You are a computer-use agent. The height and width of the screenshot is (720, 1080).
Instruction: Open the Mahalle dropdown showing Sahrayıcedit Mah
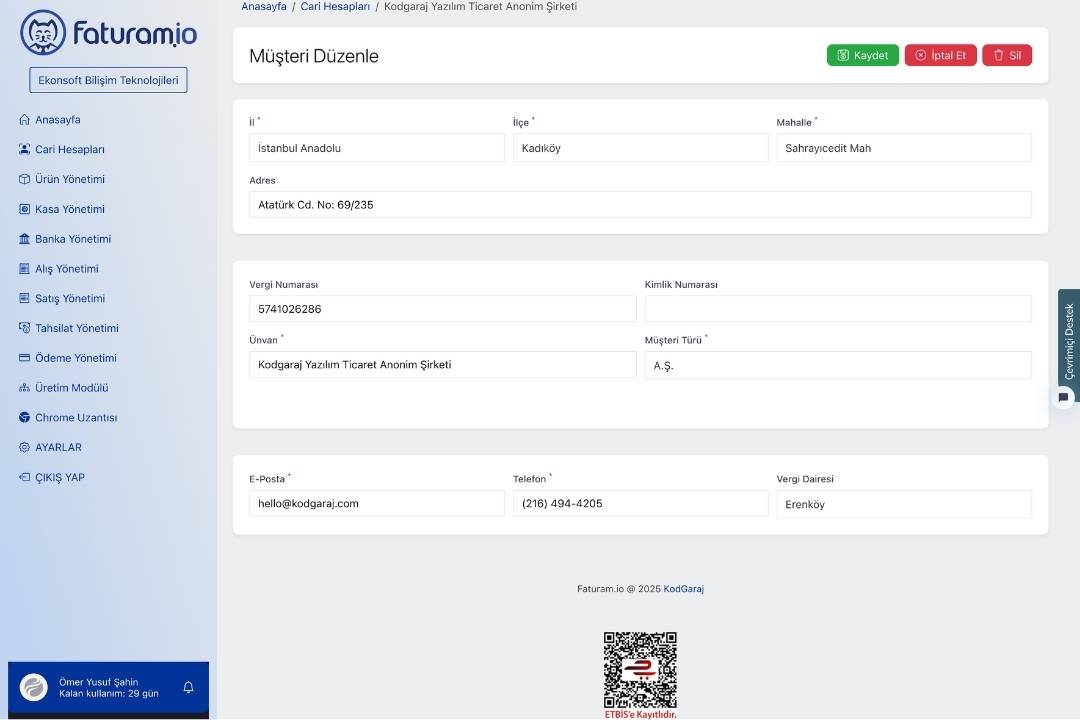(904, 147)
